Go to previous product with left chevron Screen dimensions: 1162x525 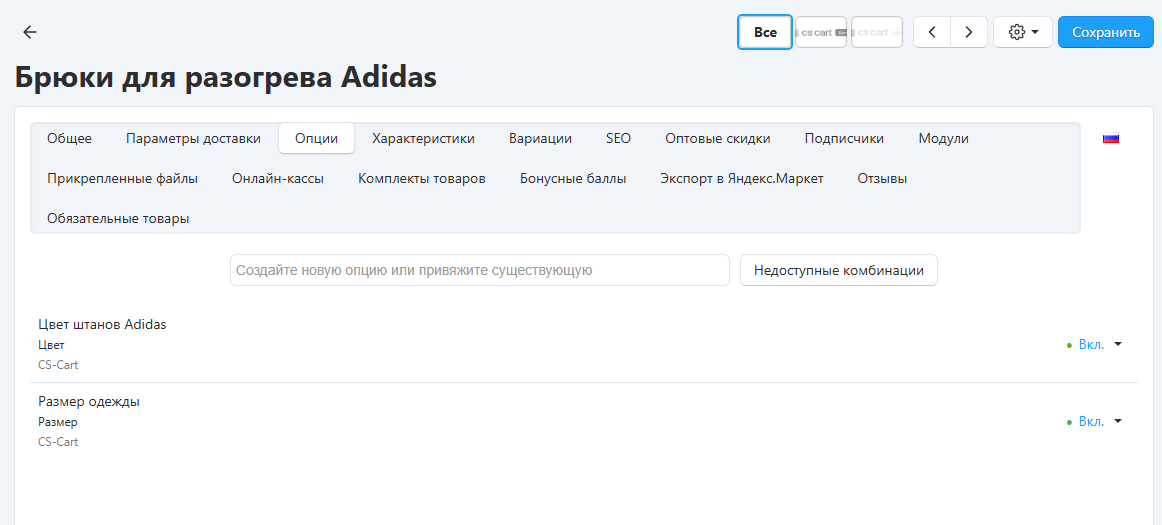tap(932, 32)
